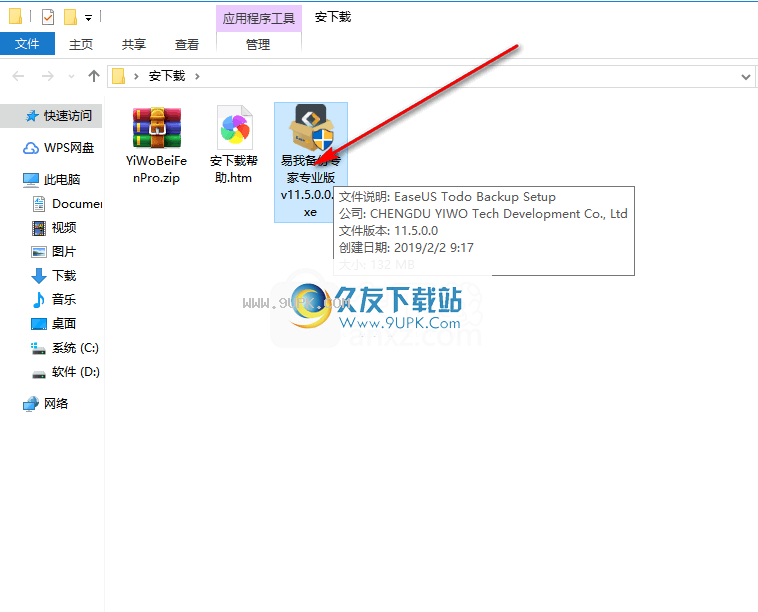The height and width of the screenshot is (612, 758).
Task: Click folder icon in address bar
Action: (x=118, y=76)
